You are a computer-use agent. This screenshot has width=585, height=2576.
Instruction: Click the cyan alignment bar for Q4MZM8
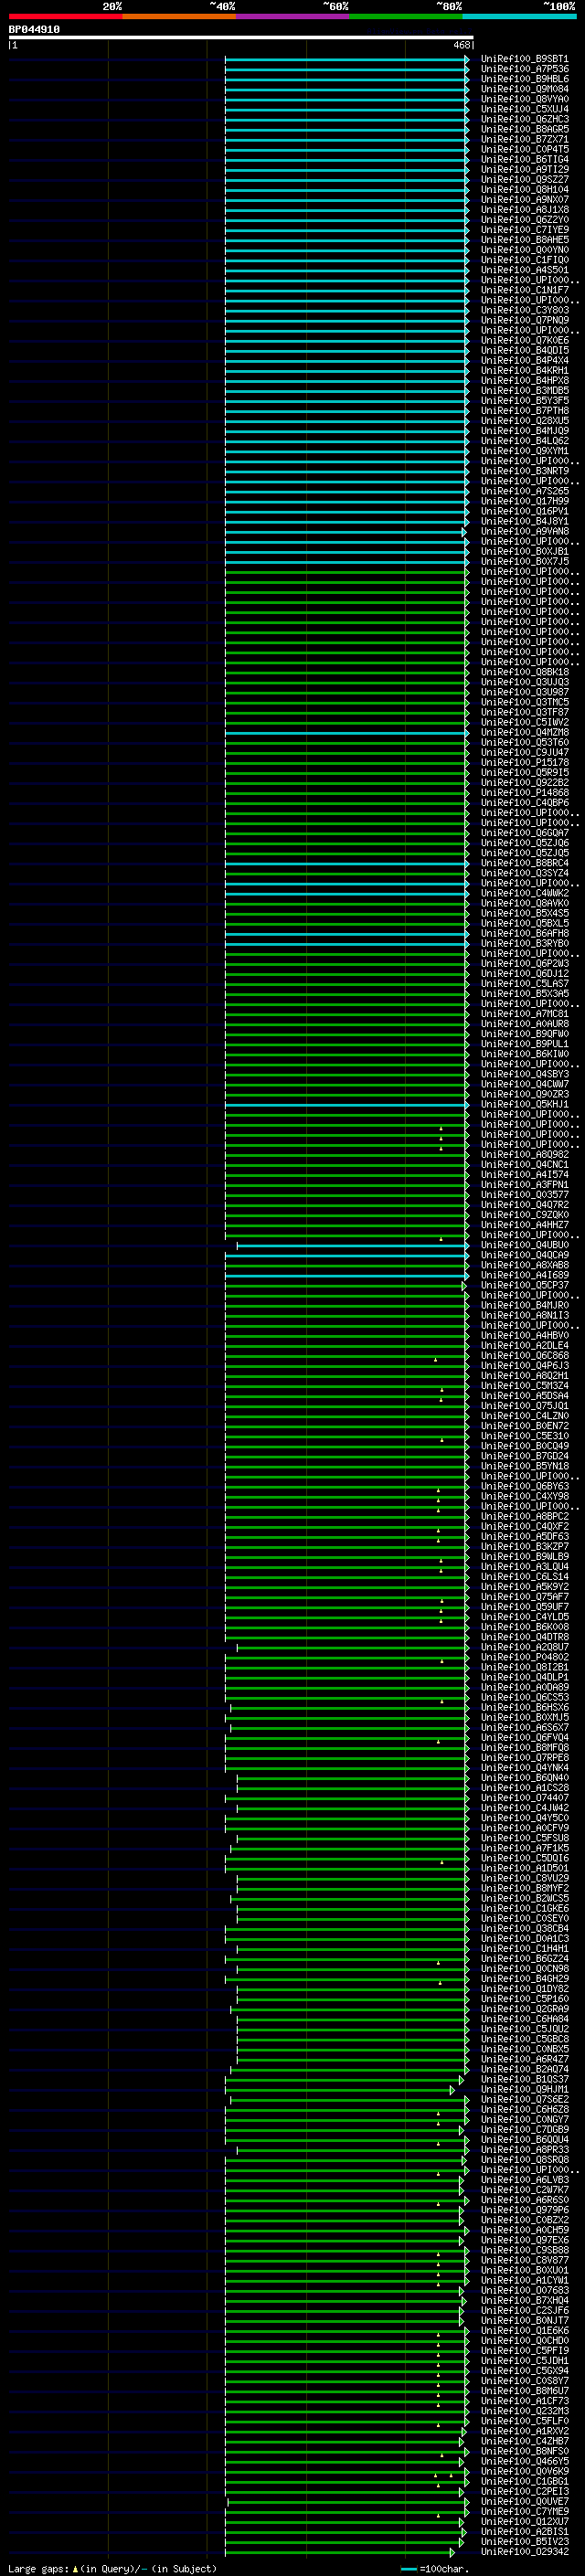[346, 733]
